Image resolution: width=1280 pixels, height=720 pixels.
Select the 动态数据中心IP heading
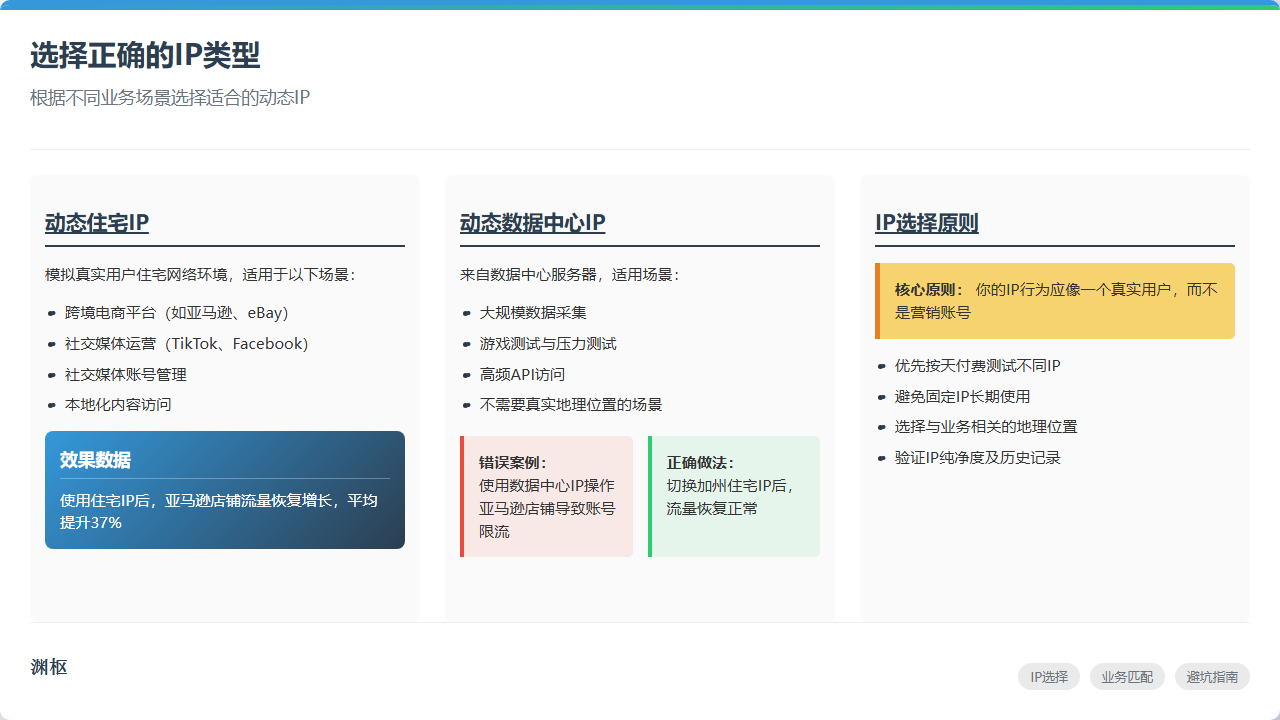tap(533, 223)
